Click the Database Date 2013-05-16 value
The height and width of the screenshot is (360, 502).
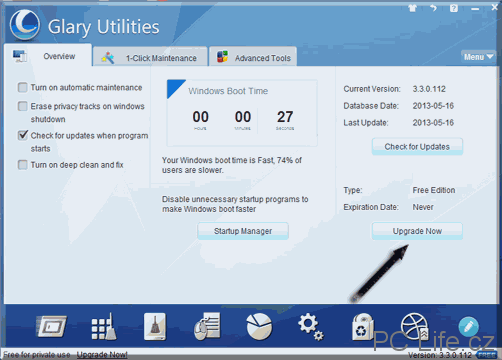click(x=433, y=106)
